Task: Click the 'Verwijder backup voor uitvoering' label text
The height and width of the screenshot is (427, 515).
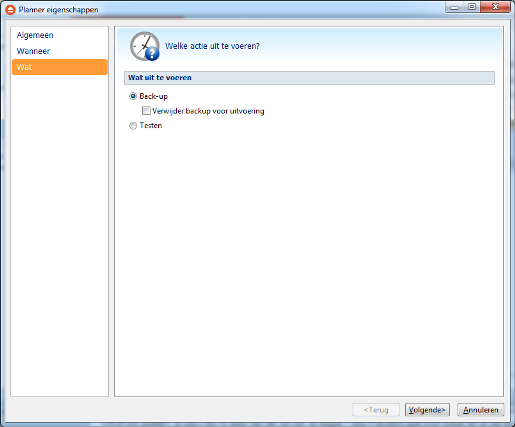Action: point(208,111)
